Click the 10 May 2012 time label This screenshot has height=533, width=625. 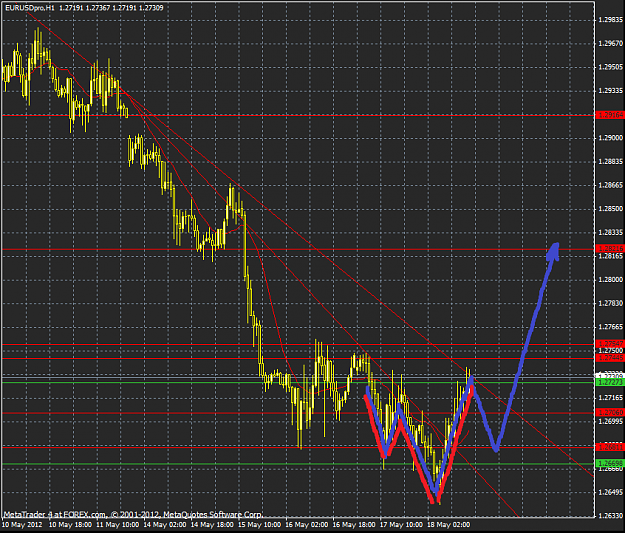click(x=22, y=524)
